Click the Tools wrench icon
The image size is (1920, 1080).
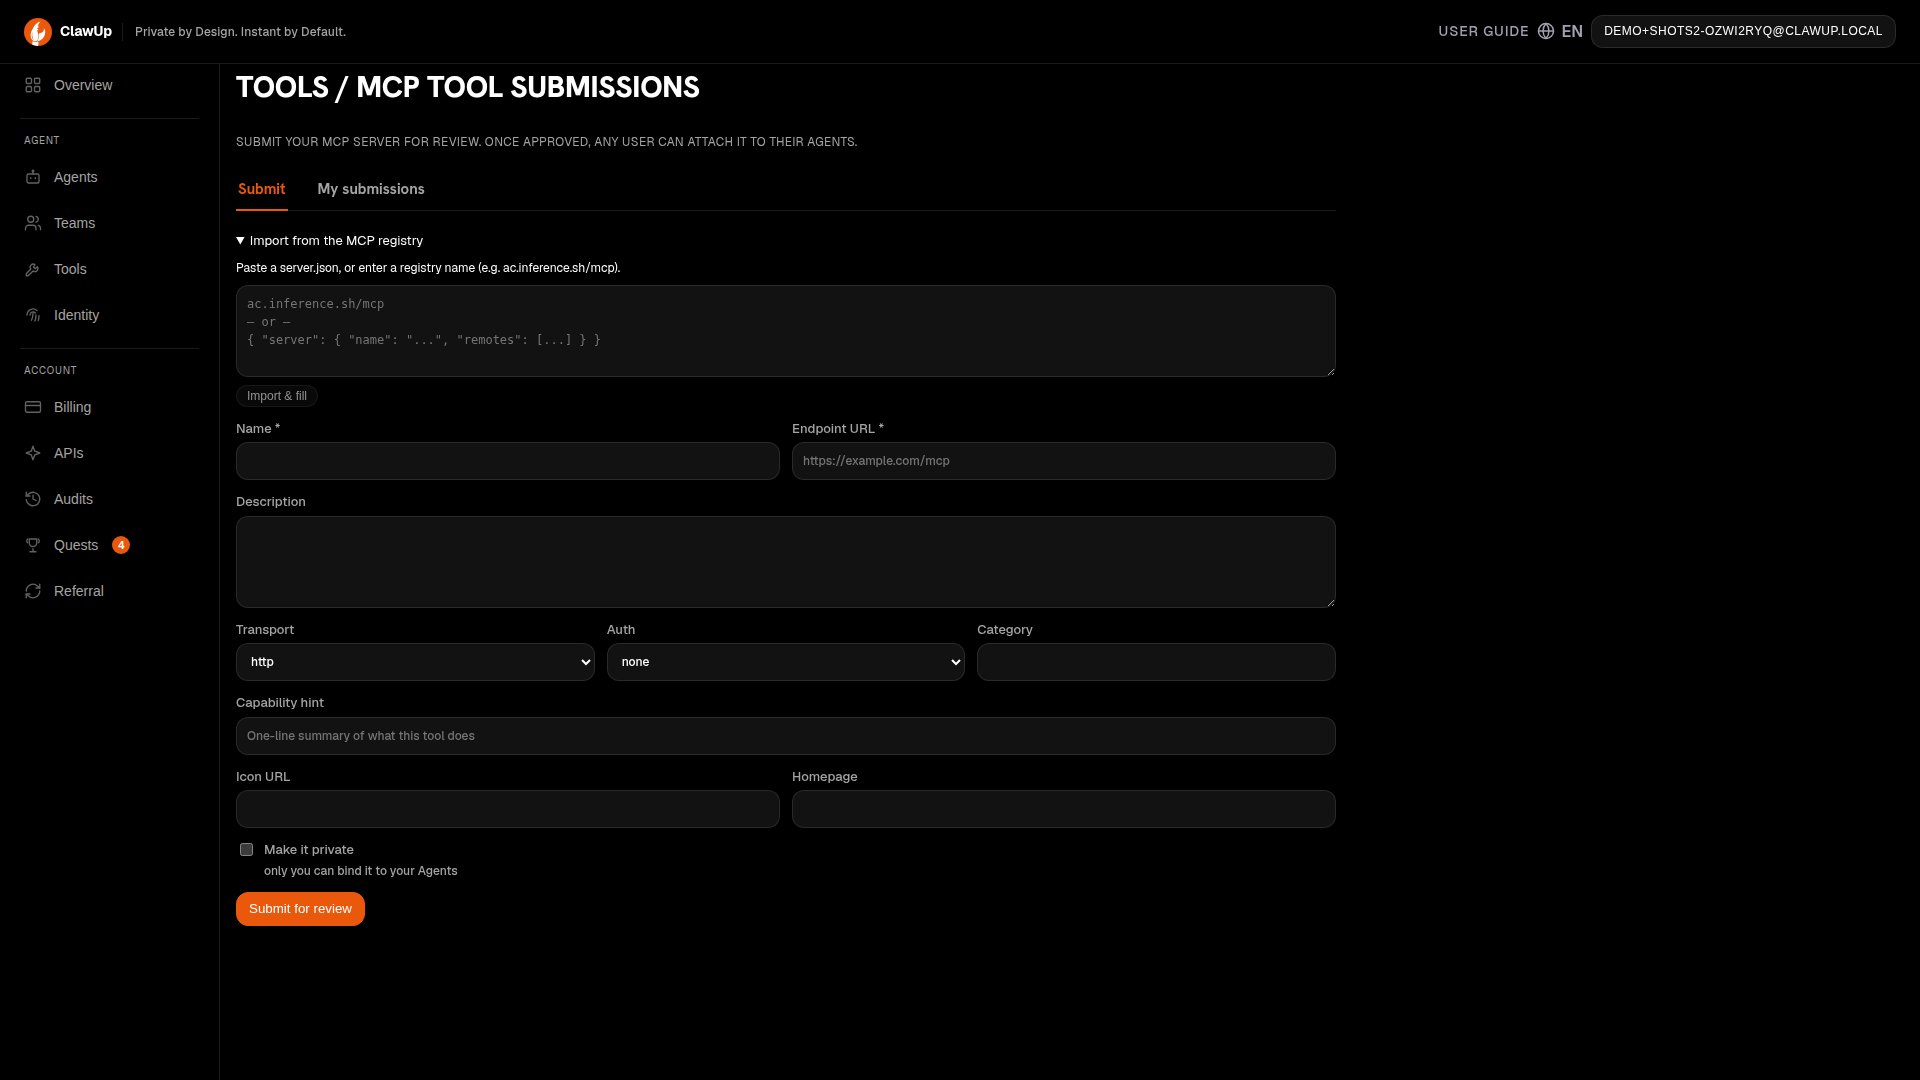[x=33, y=269]
